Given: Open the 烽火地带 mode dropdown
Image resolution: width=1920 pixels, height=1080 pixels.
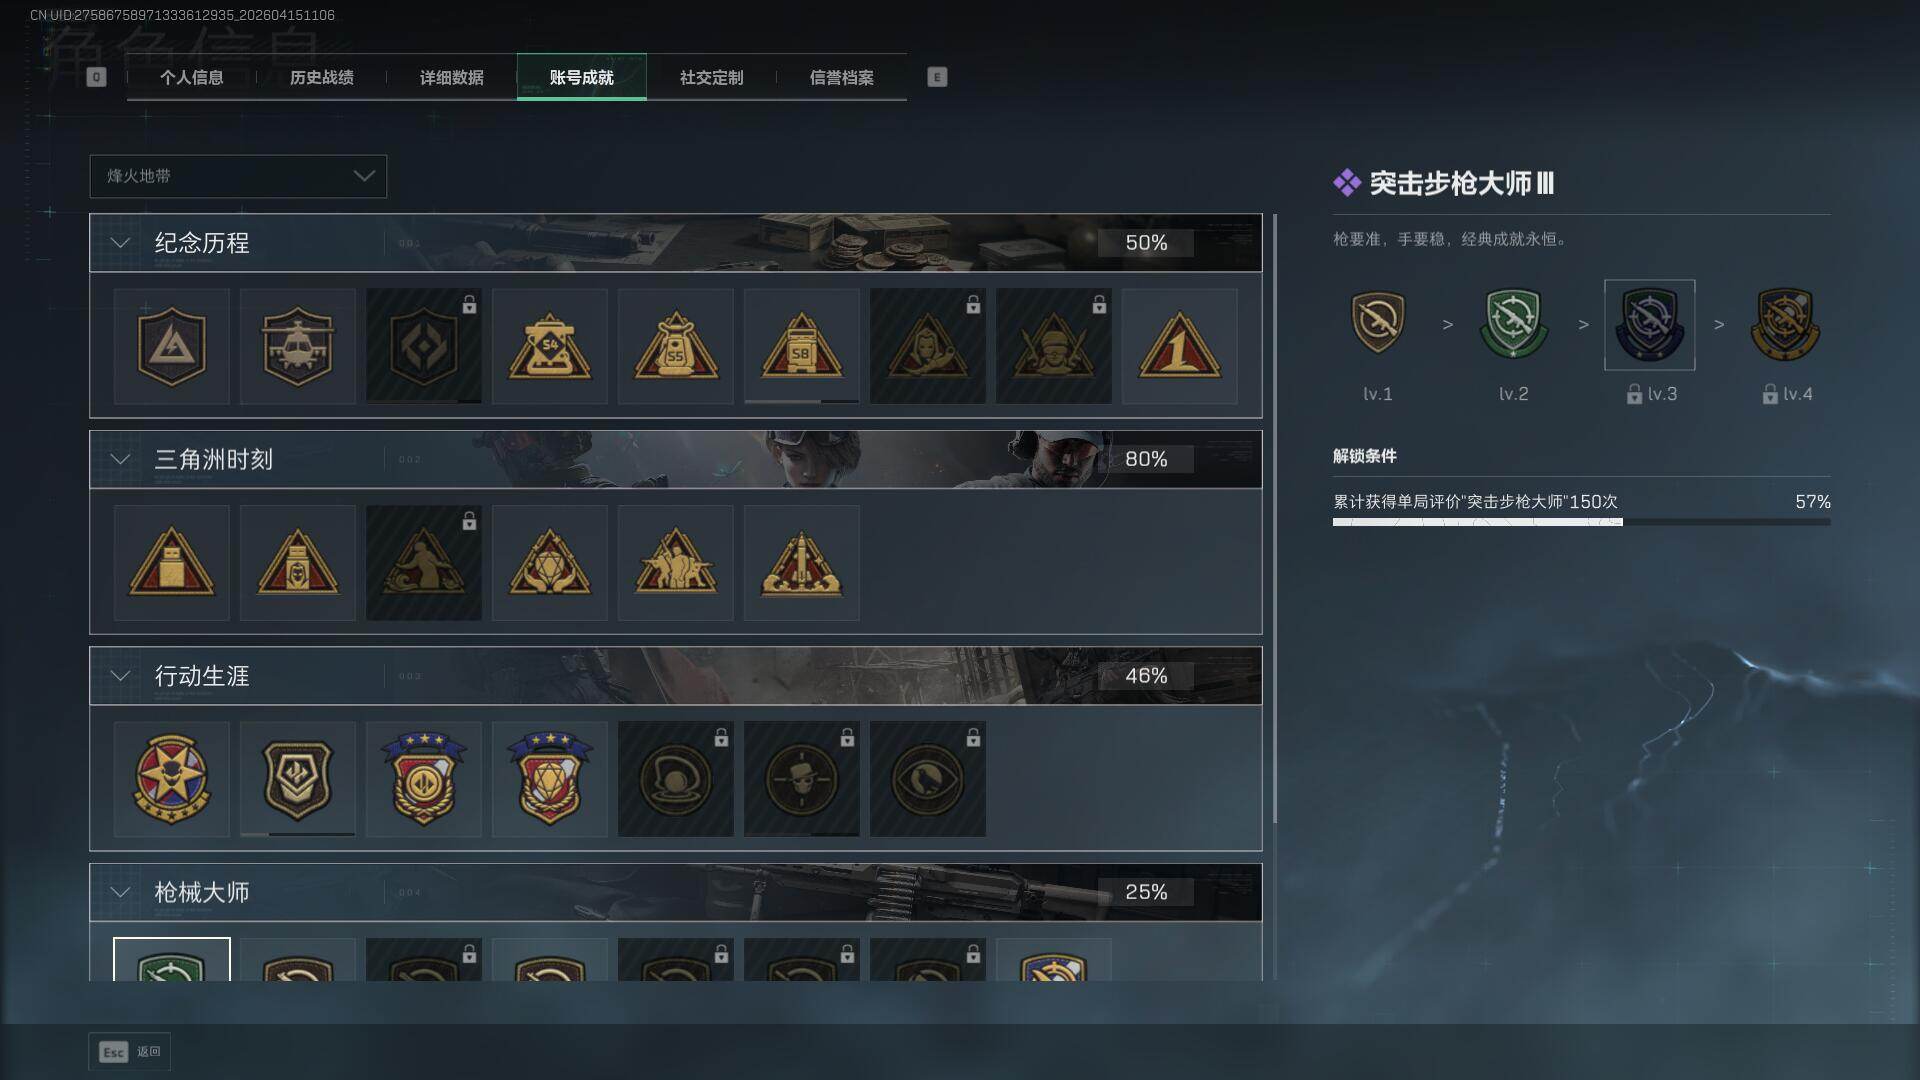Looking at the screenshot, I should (238, 176).
